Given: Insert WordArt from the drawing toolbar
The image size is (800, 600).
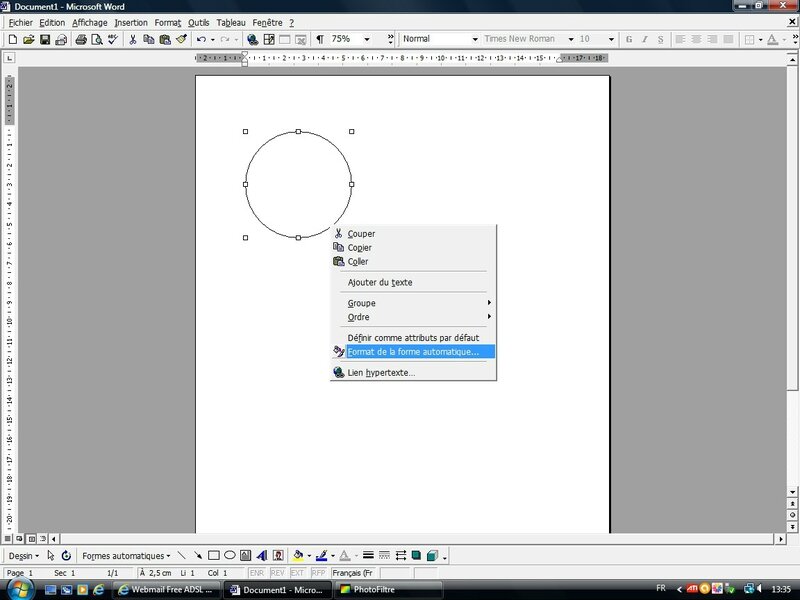Looking at the screenshot, I should click(x=261, y=555).
